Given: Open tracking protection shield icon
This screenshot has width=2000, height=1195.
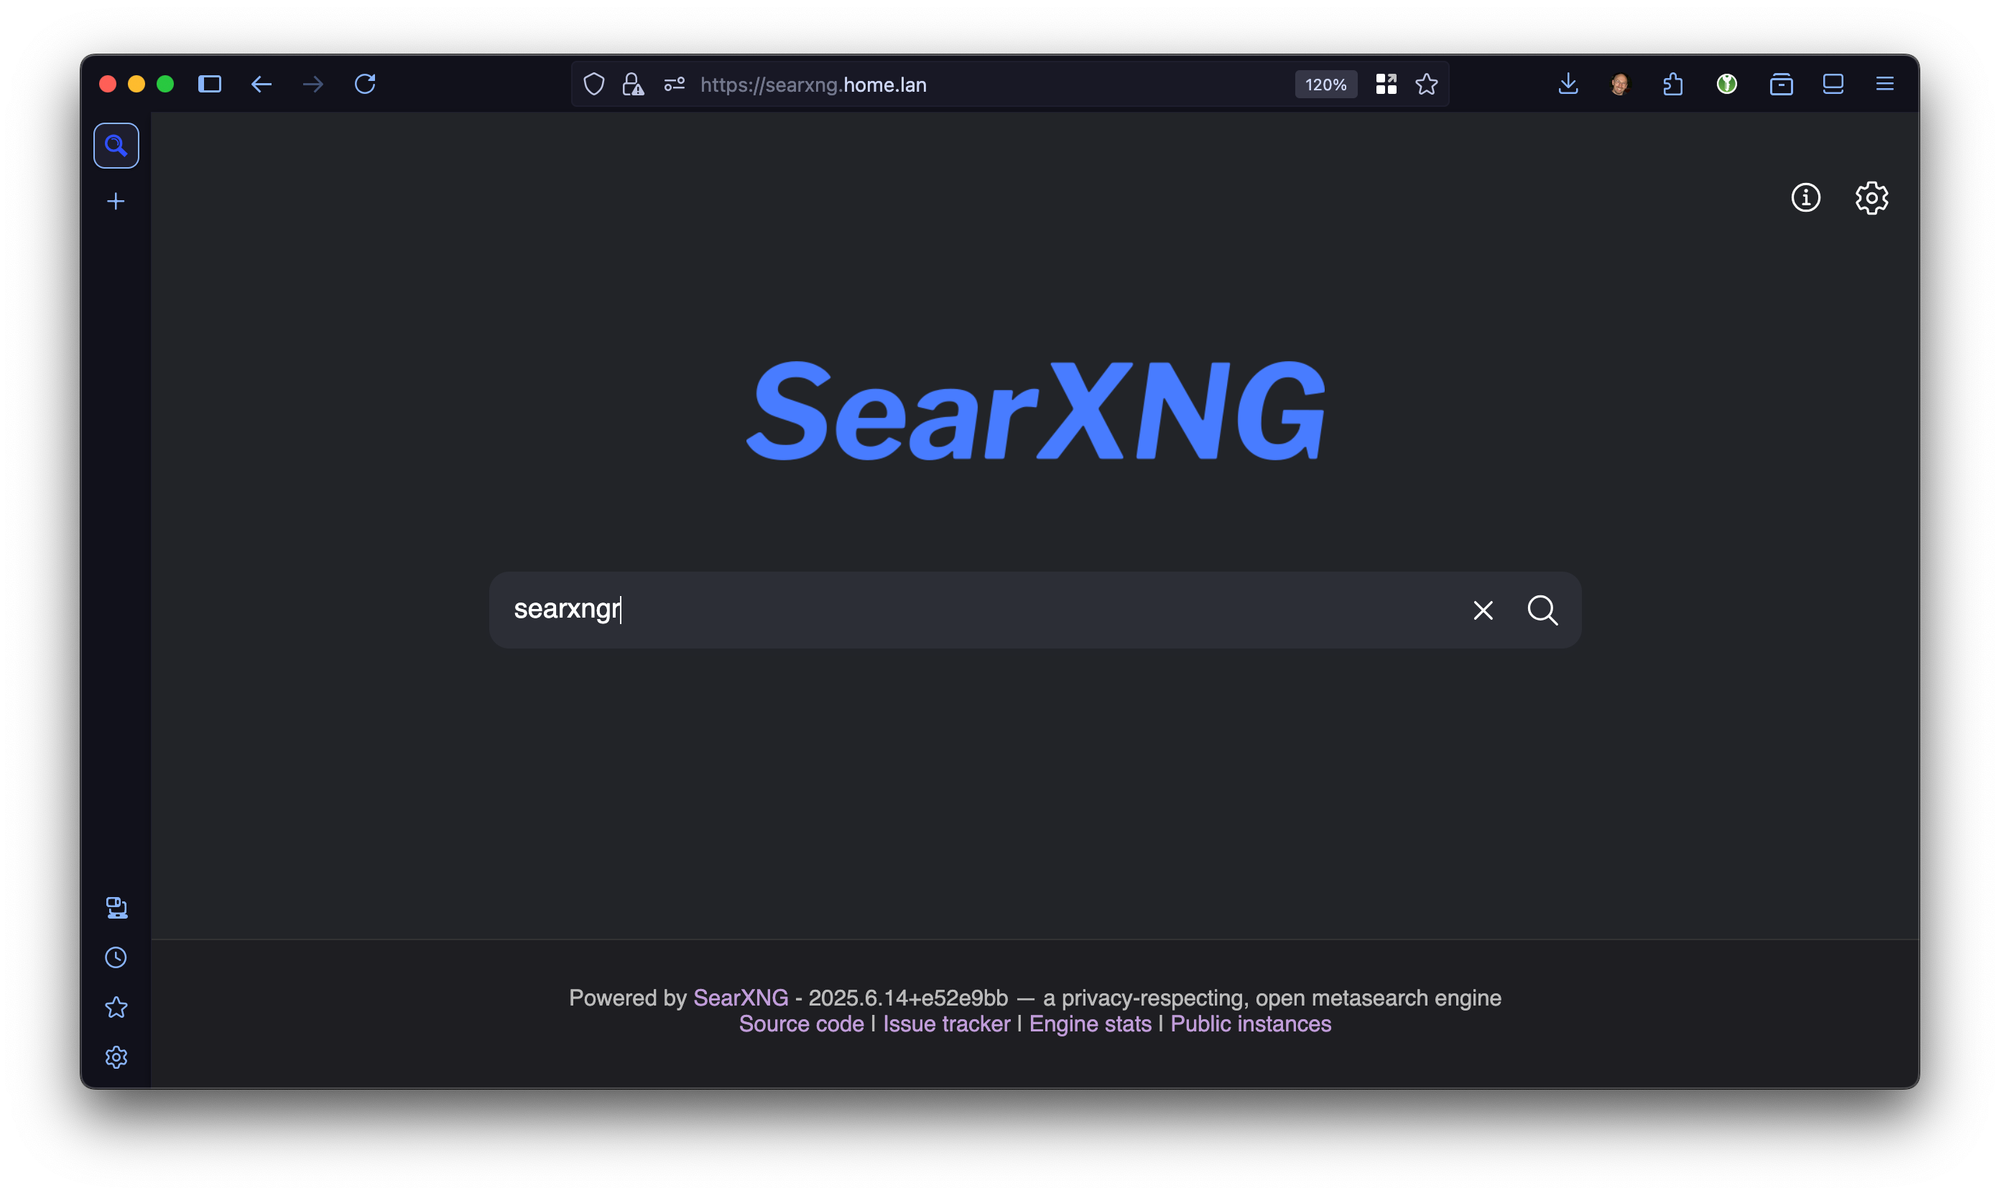Looking at the screenshot, I should (594, 84).
